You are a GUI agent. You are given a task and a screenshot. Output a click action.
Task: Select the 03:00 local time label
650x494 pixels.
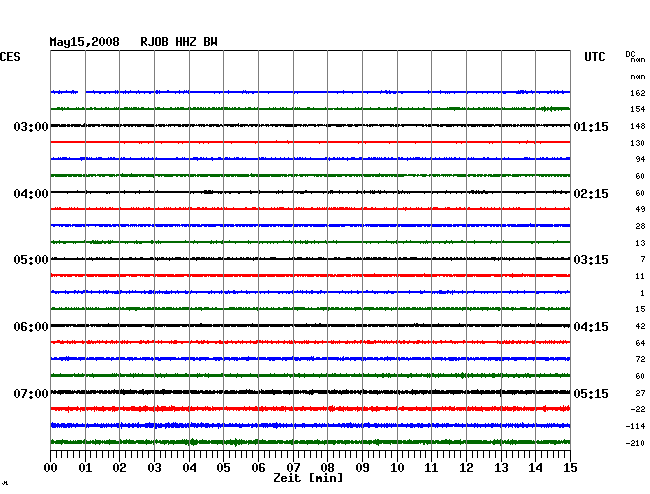click(31, 126)
